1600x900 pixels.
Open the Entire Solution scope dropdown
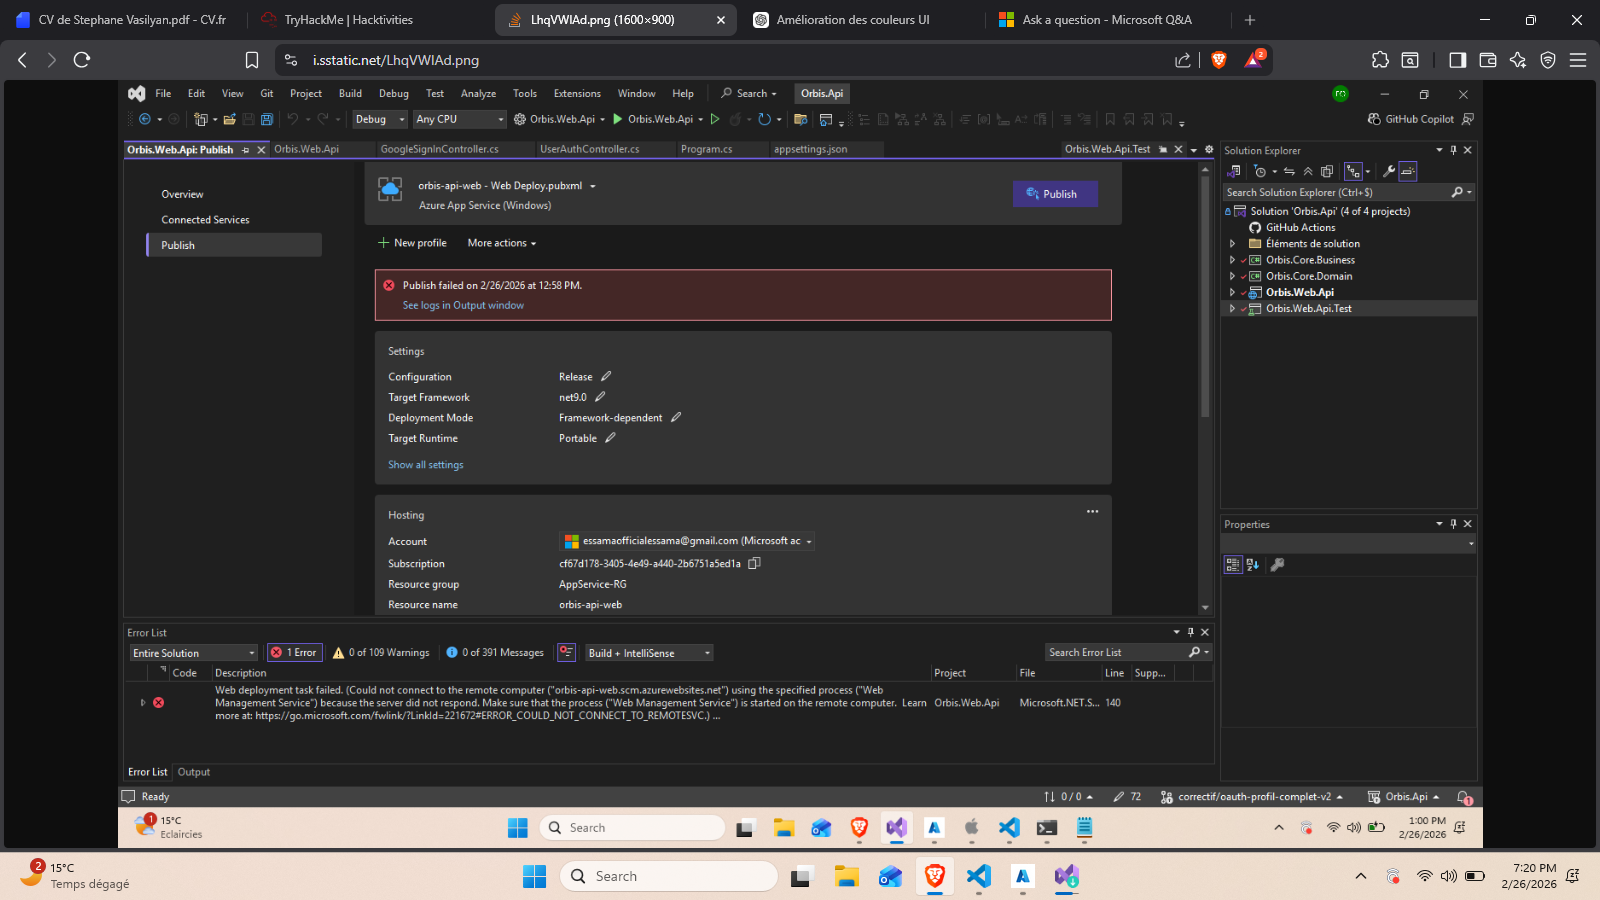coord(194,653)
